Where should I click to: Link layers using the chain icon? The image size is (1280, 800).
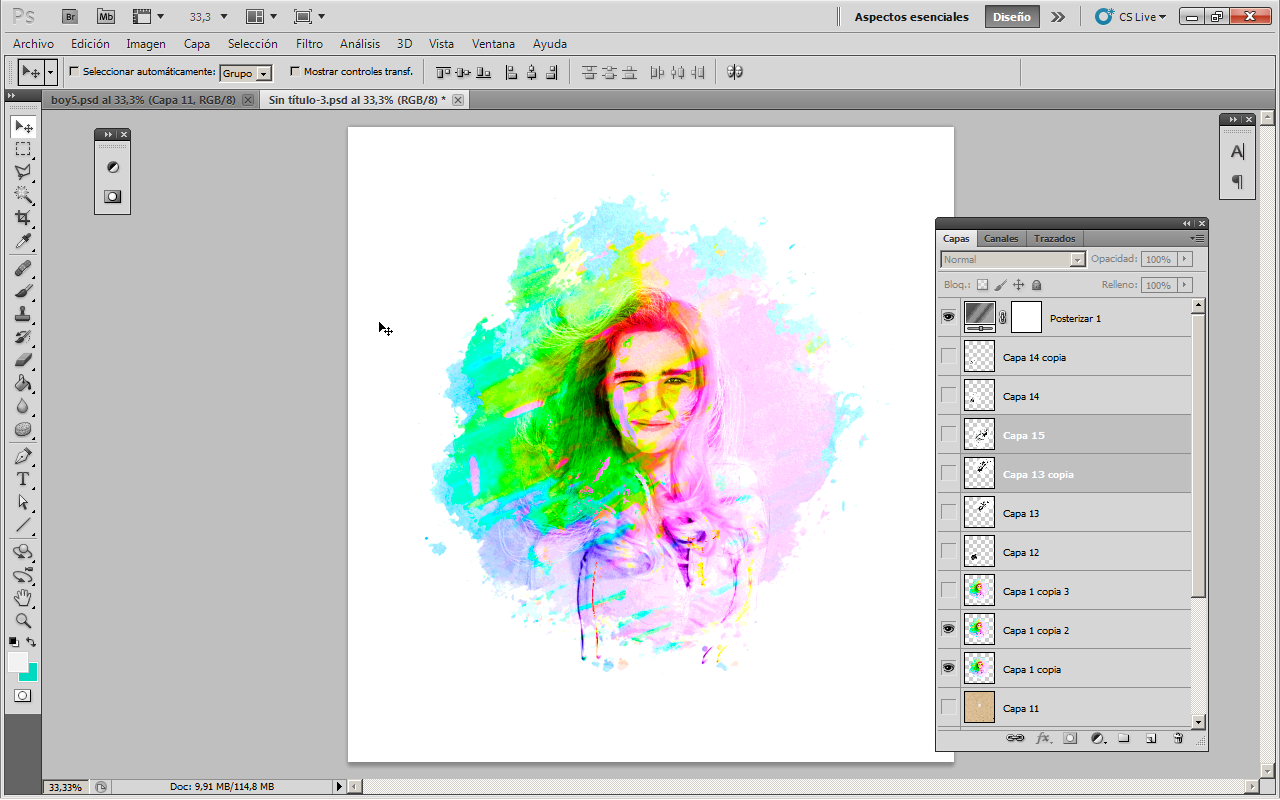(x=1015, y=738)
